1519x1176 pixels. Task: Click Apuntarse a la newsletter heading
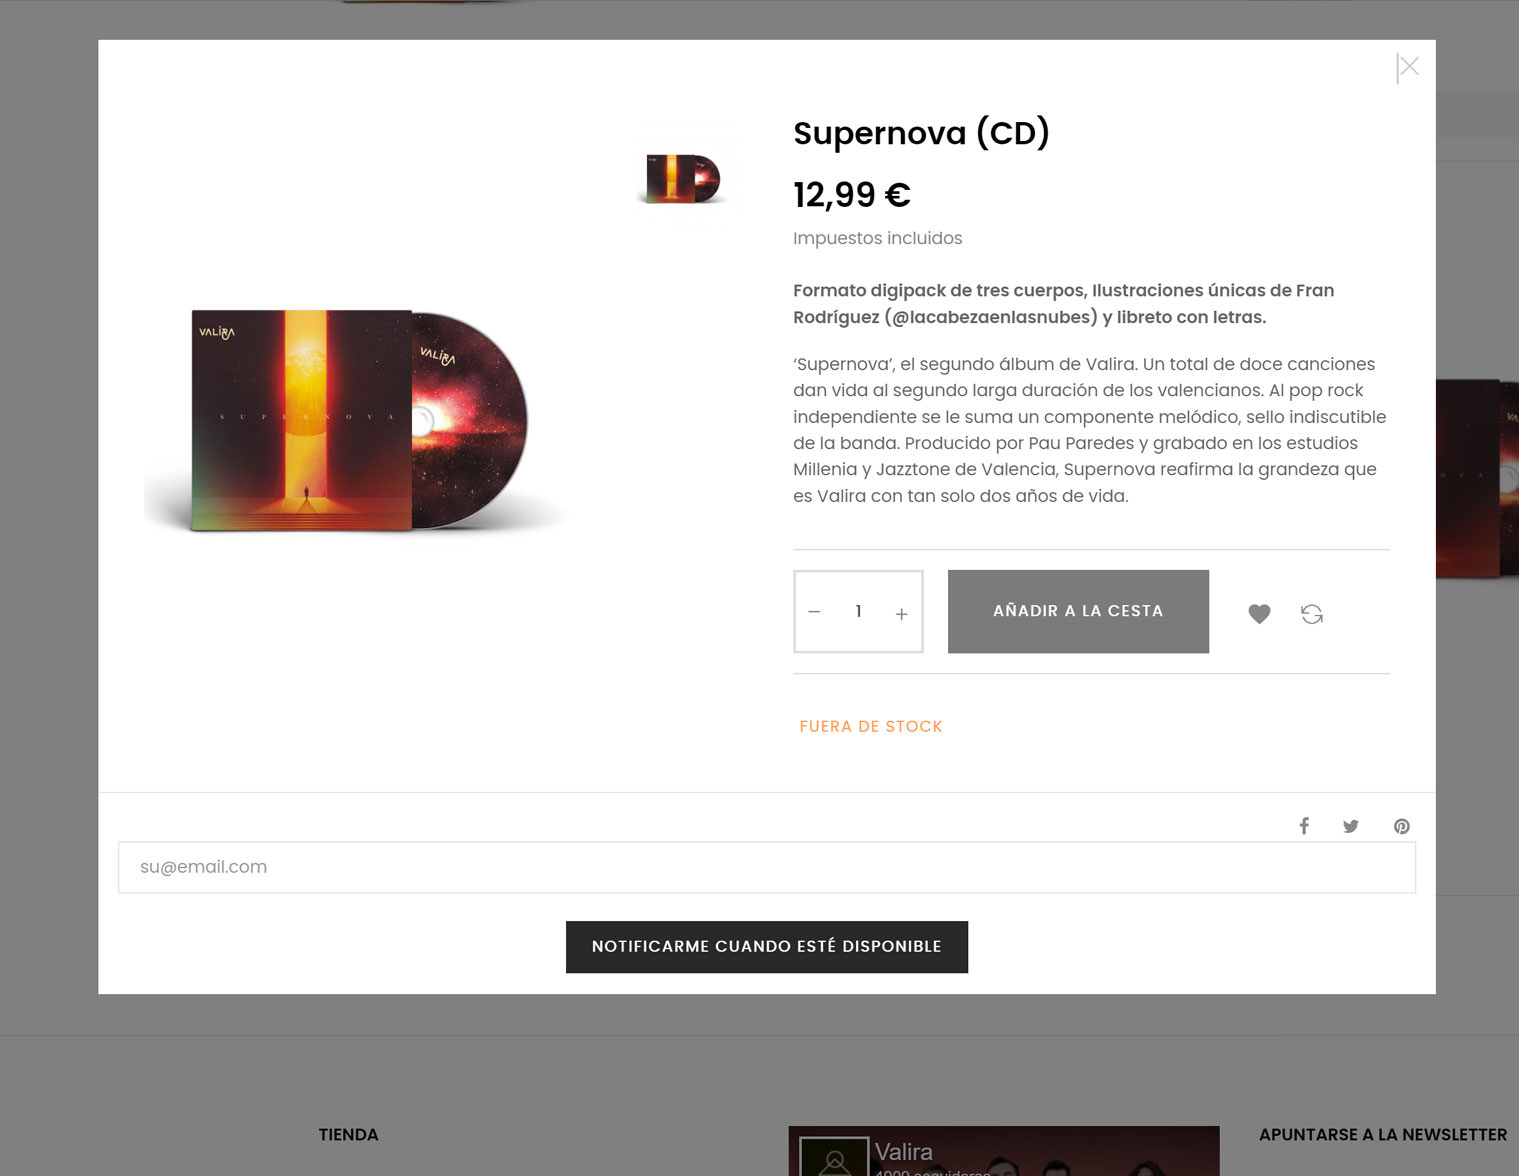tap(1383, 1135)
